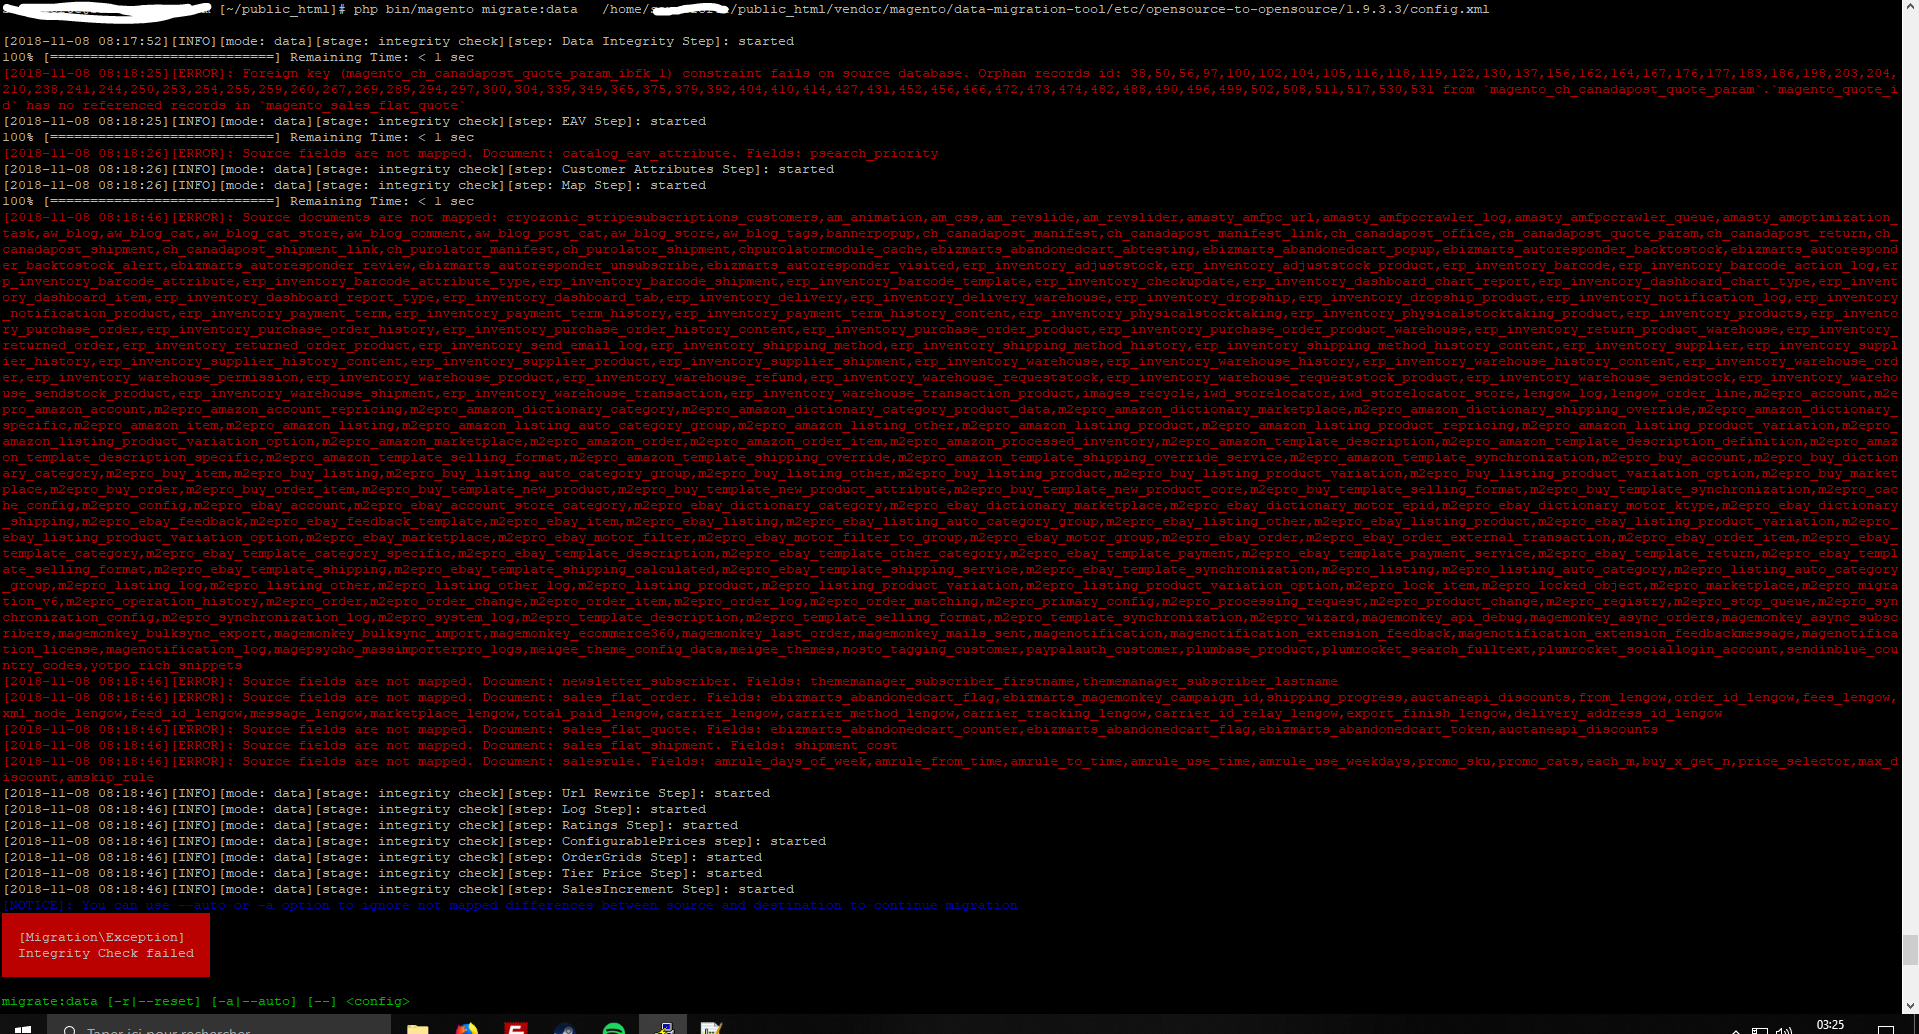Click the 'php bin/magento migrate:data' command text
The image size is (1919, 1034).
tap(465, 9)
